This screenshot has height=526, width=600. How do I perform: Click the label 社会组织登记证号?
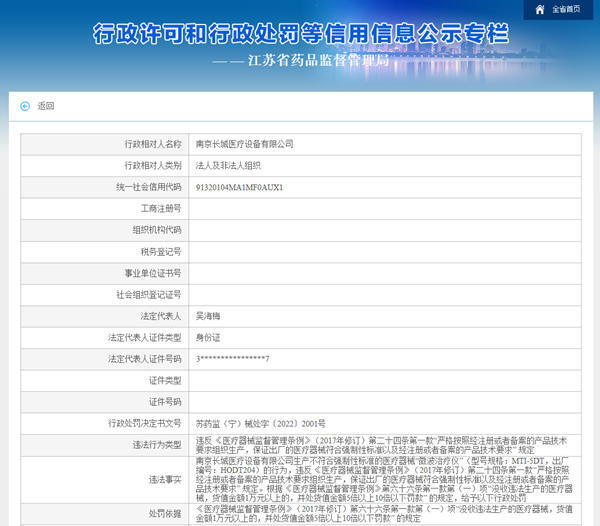[149, 295]
